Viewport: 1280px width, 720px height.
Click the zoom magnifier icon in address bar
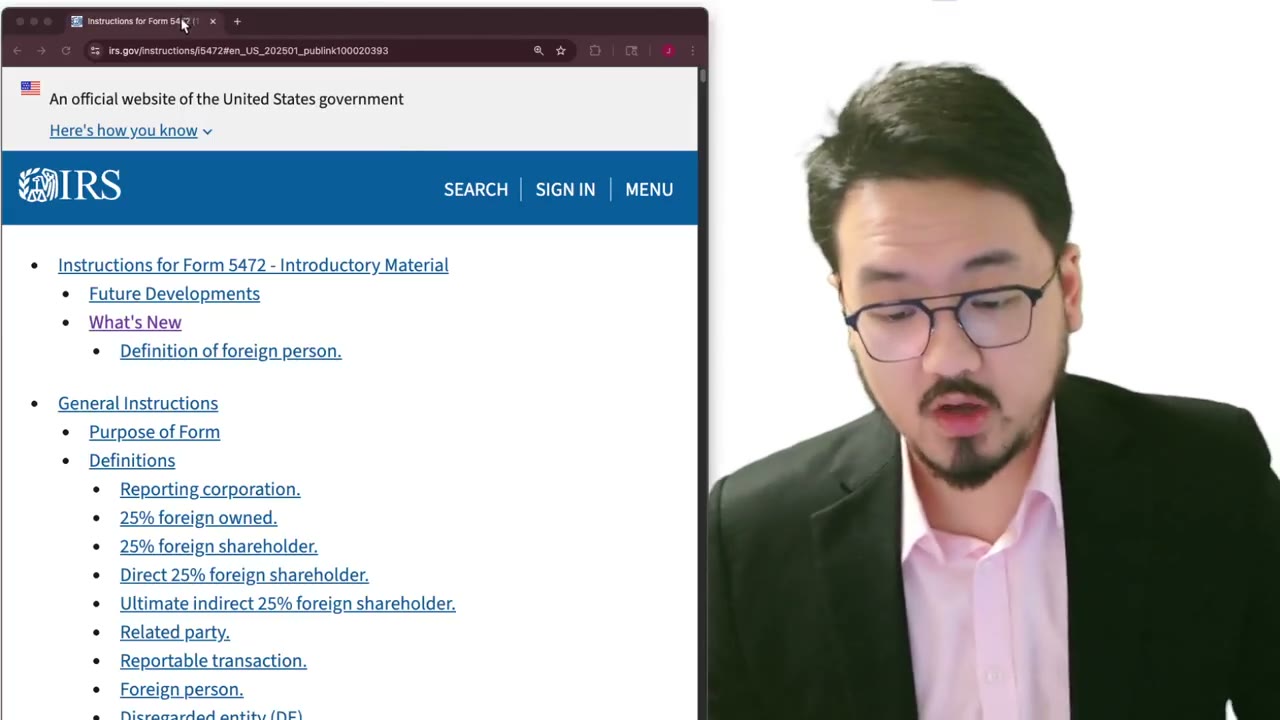(538, 50)
